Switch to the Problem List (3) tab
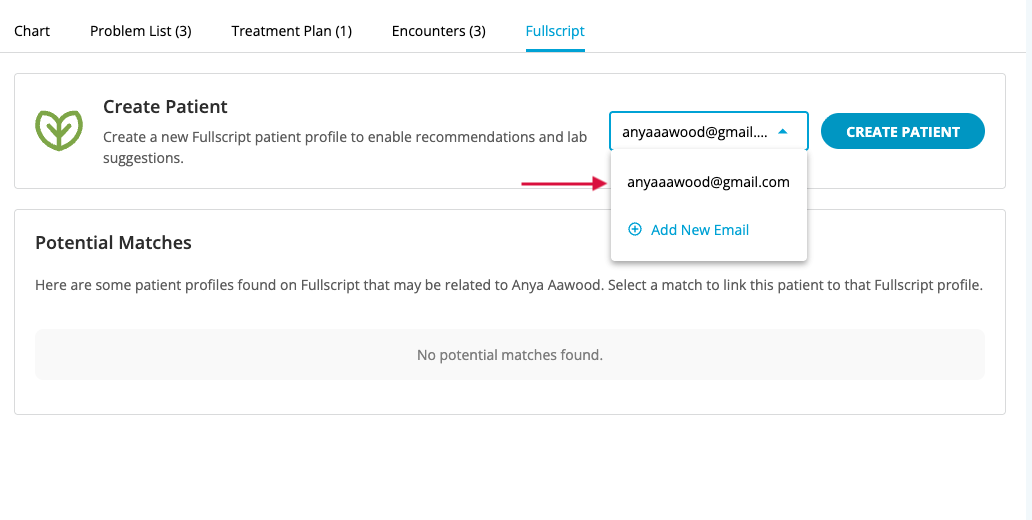Screen dimensions: 1032x520 point(140,31)
